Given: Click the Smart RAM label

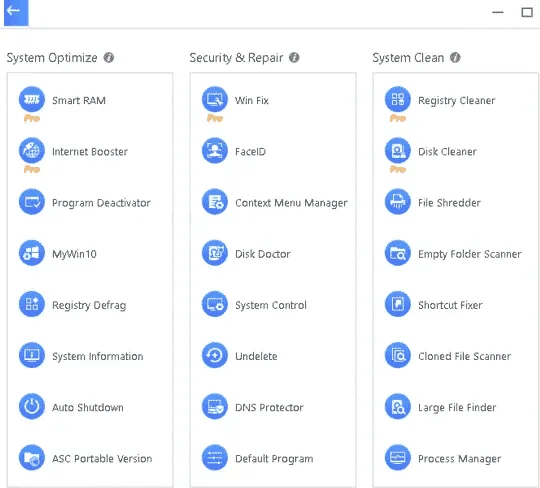Looking at the screenshot, I should click(79, 101).
